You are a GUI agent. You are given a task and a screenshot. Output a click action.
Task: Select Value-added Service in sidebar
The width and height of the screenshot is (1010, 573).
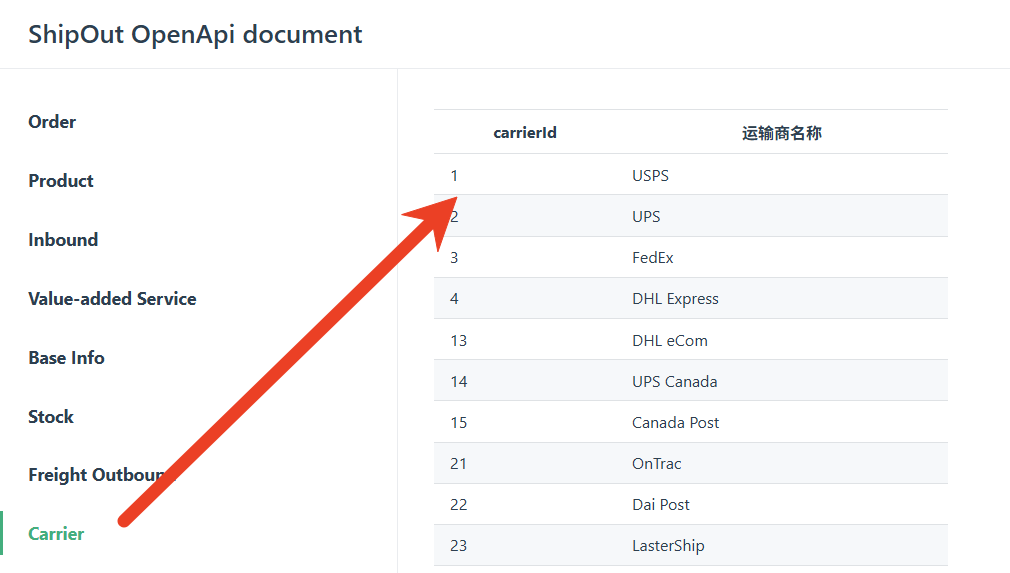[112, 299]
